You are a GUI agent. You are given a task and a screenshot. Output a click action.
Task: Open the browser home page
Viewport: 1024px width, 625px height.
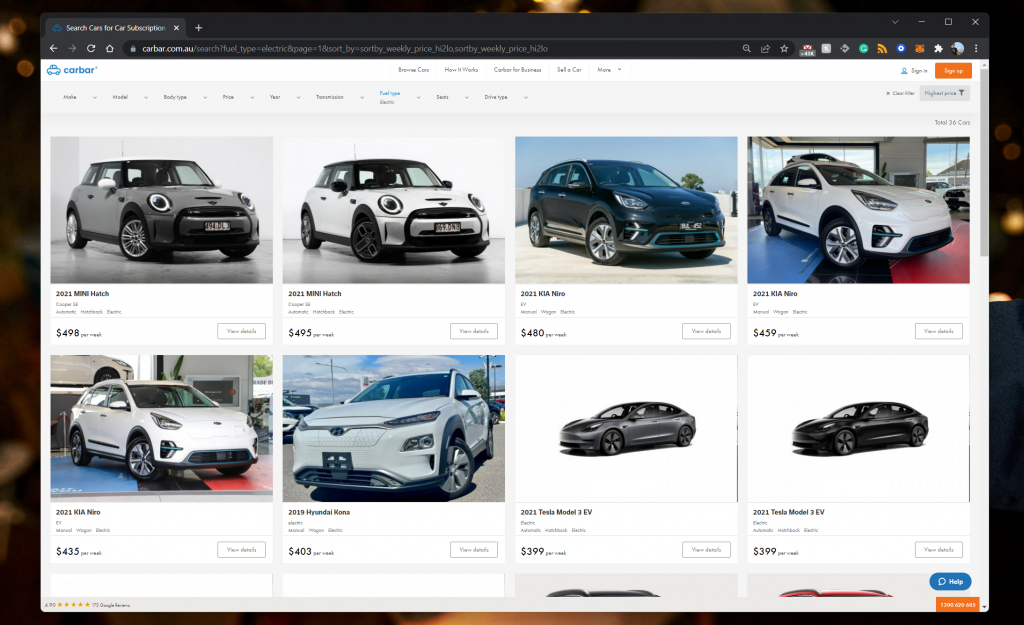coord(110,48)
